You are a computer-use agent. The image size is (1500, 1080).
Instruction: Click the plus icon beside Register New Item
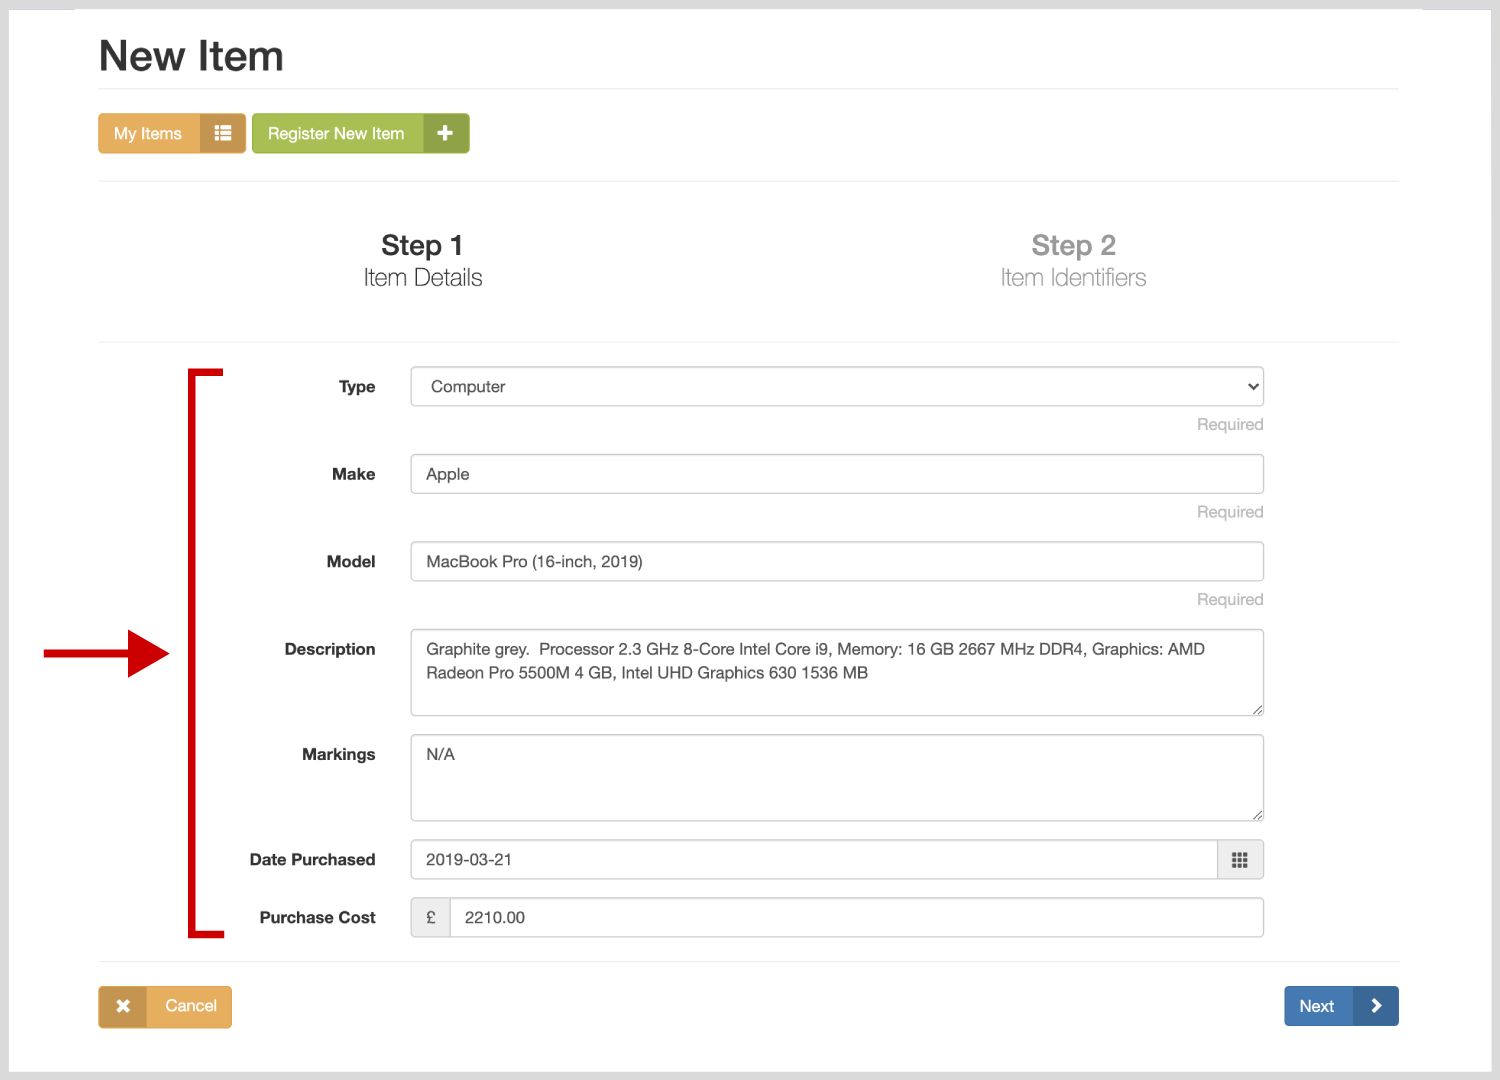[x=446, y=133]
